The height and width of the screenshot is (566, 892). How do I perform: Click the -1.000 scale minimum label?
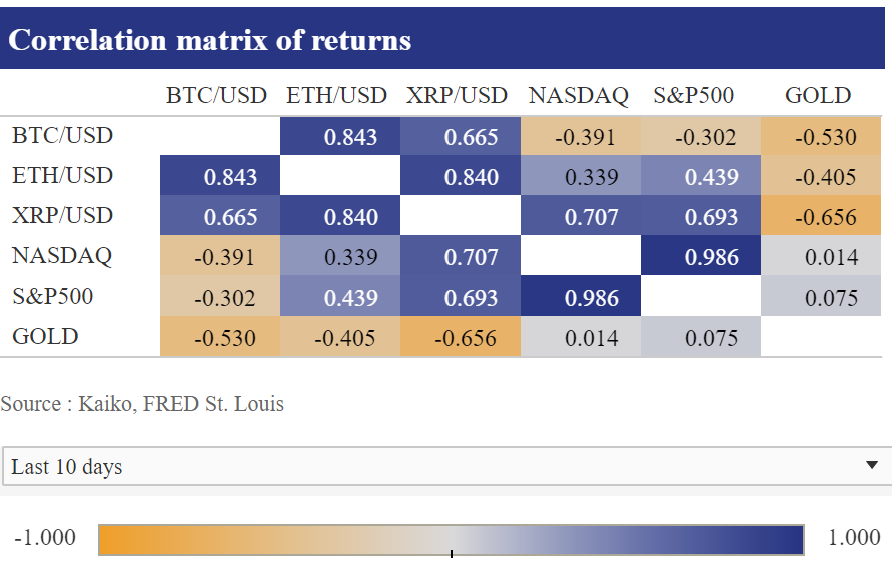tap(45, 537)
